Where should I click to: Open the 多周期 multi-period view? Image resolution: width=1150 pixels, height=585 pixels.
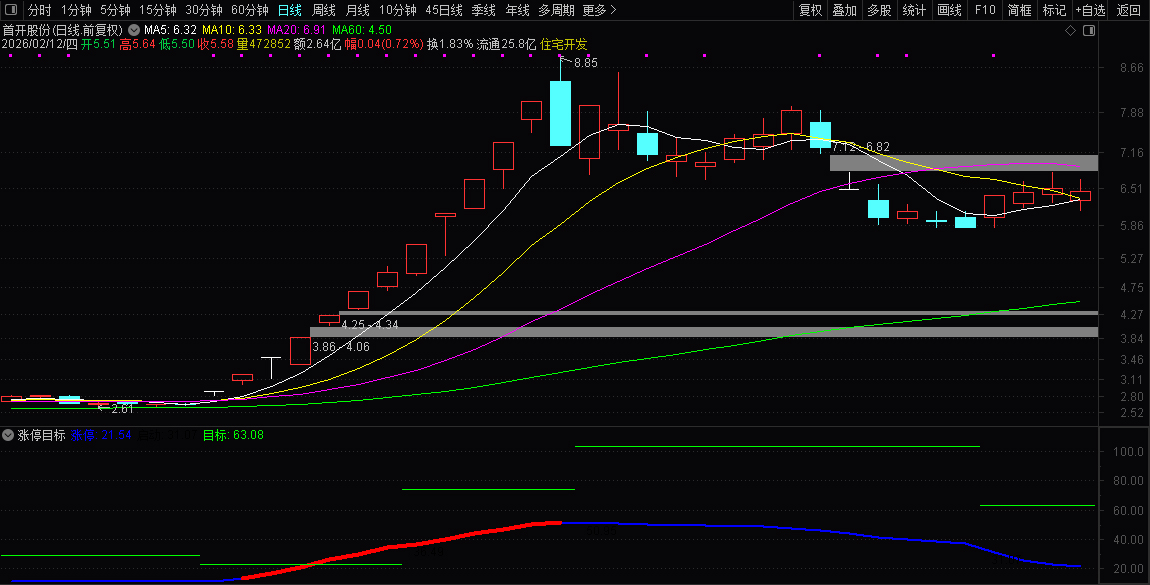tap(556, 10)
